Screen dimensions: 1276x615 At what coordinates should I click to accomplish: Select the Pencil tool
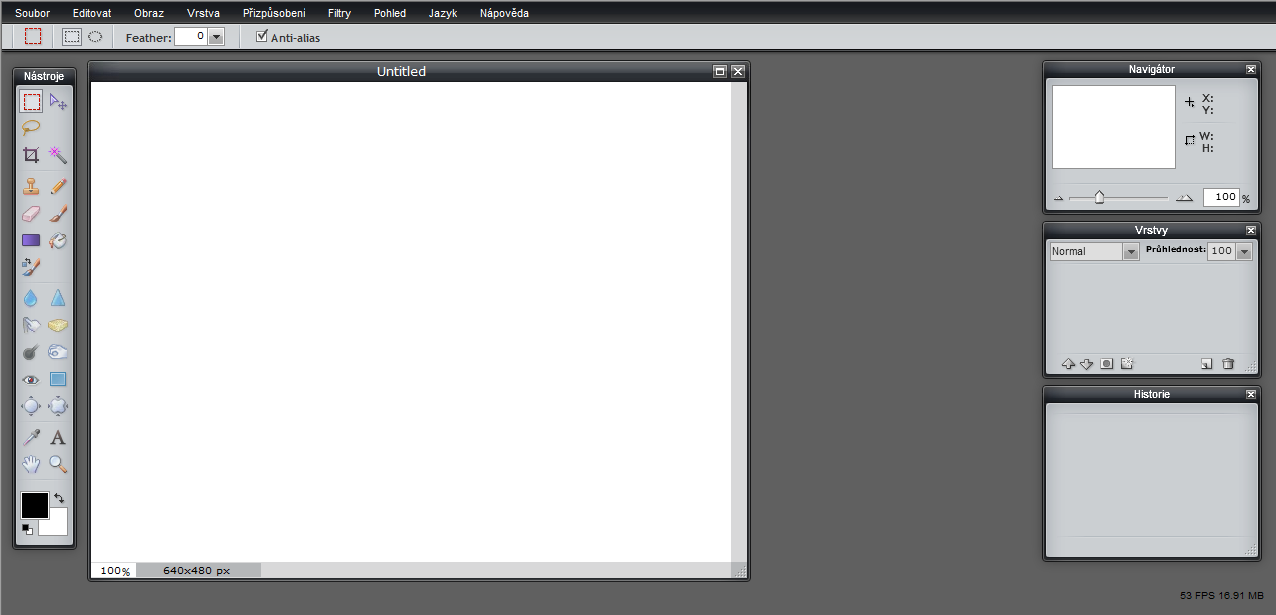point(58,186)
